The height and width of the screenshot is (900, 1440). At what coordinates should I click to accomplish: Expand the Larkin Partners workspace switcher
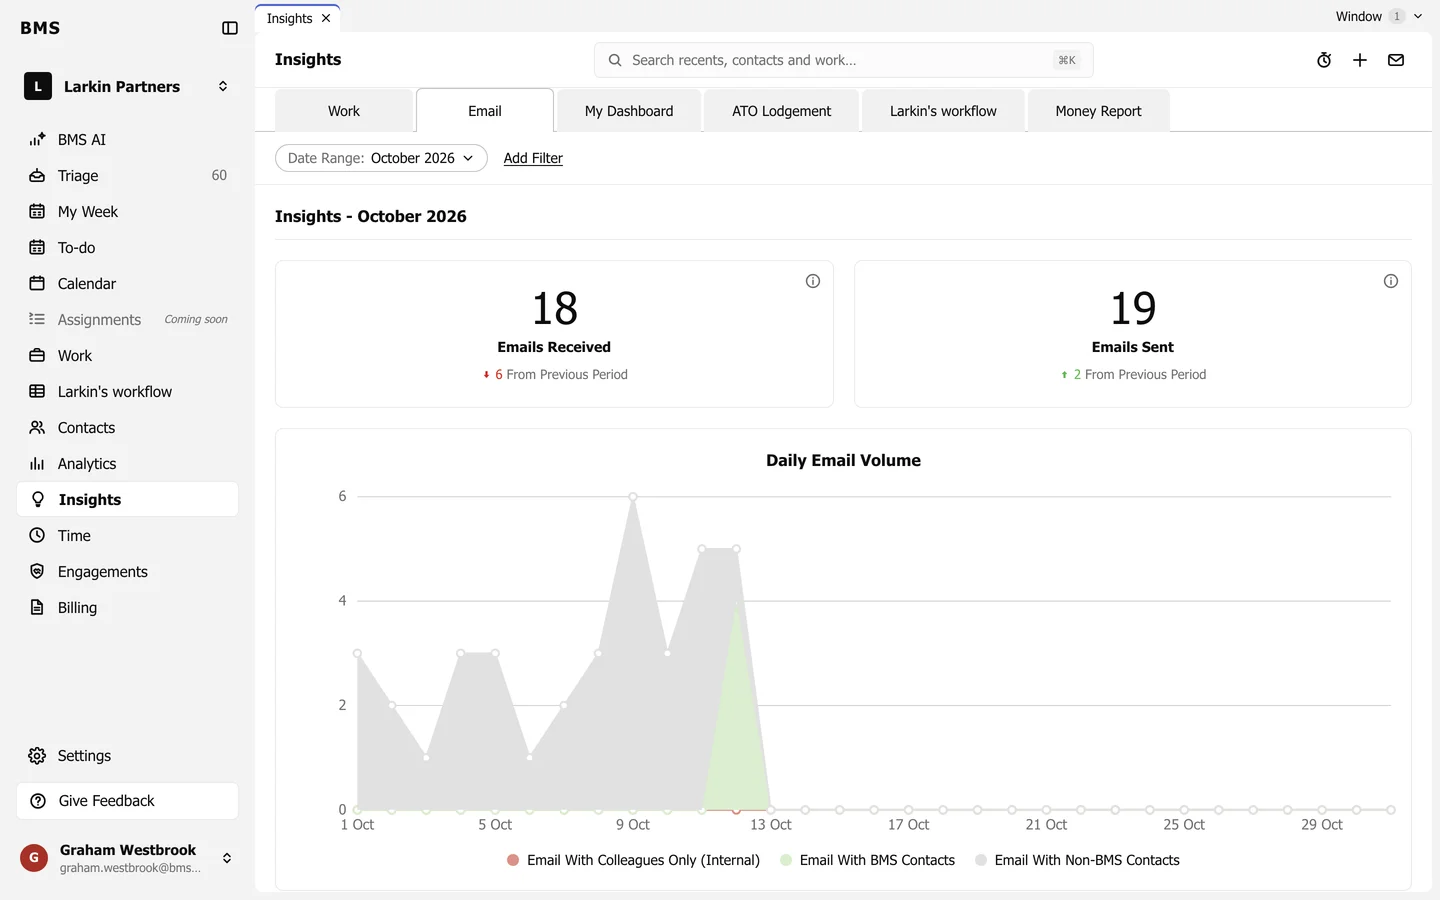tap(127, 87)
